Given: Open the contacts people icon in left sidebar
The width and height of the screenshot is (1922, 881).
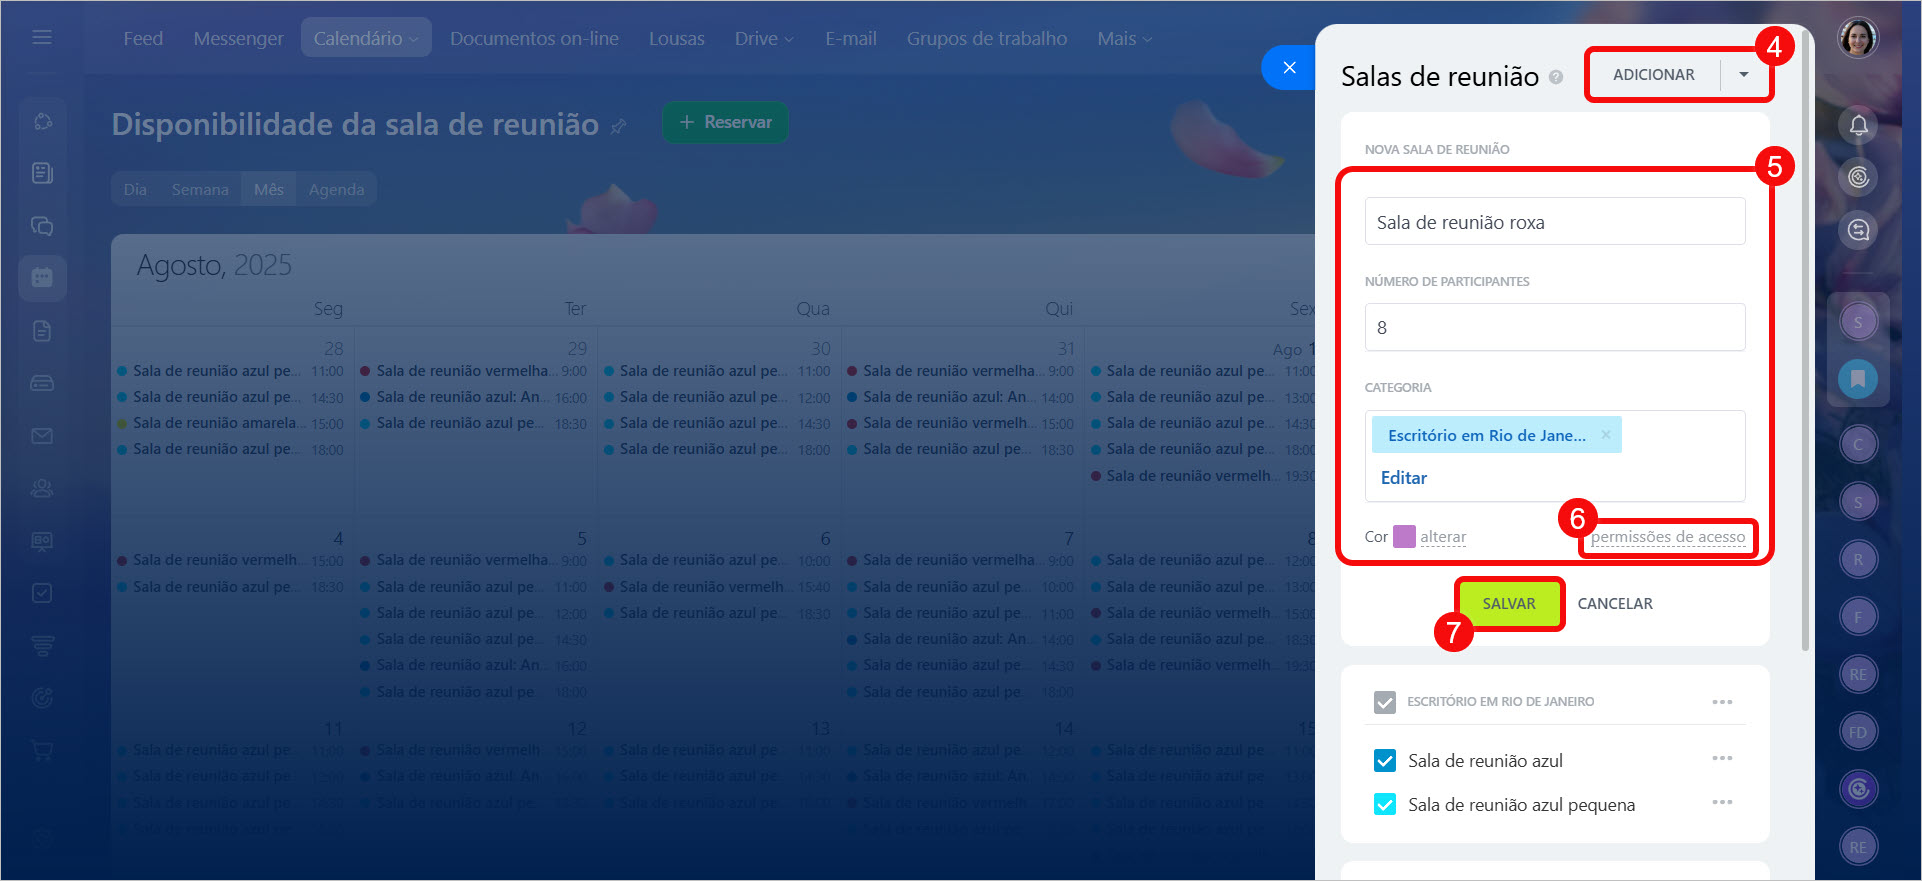Looking at the screenshot, I should [x=42, y=488].
